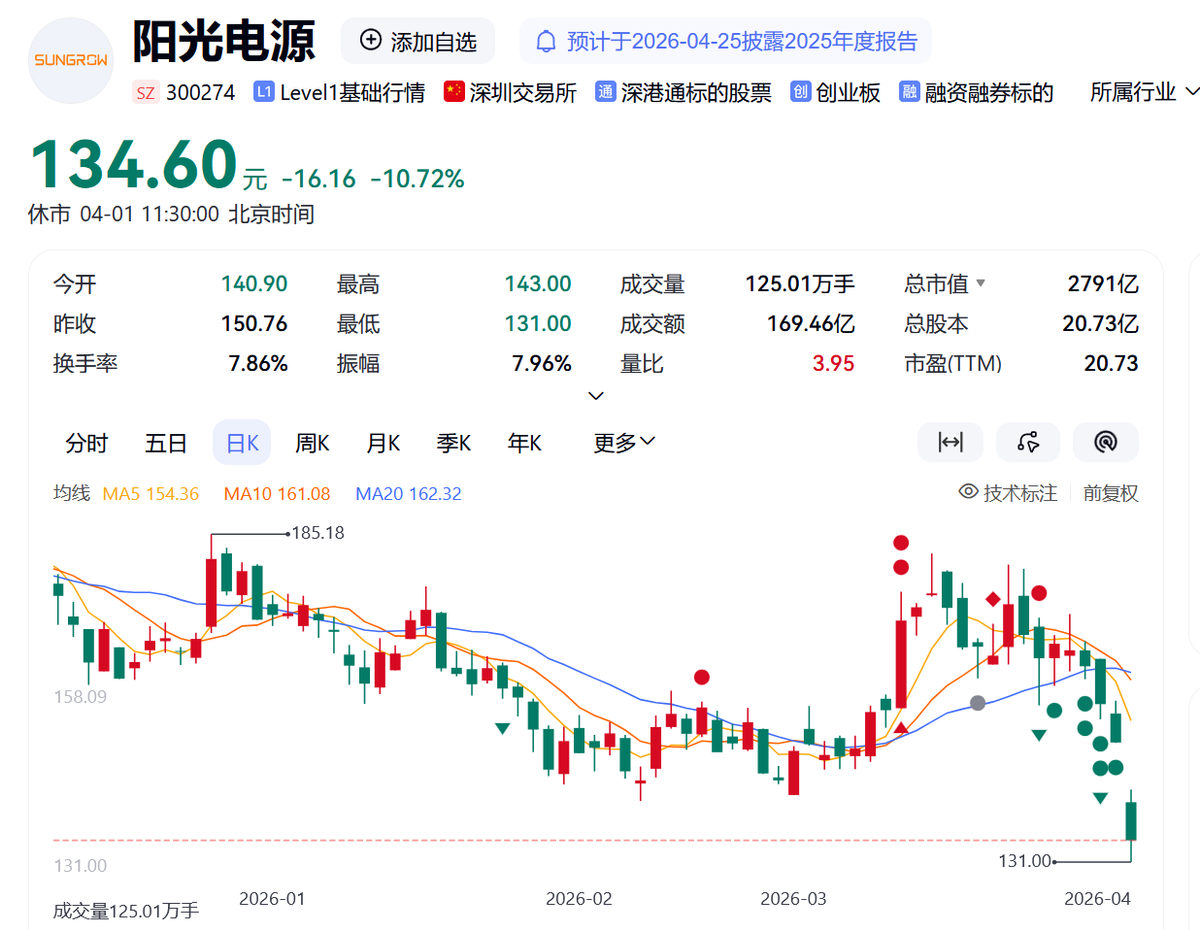Switch to 五日 chart tab
This screenshot has width=1200, height=930.
click(x=166, y=443)
